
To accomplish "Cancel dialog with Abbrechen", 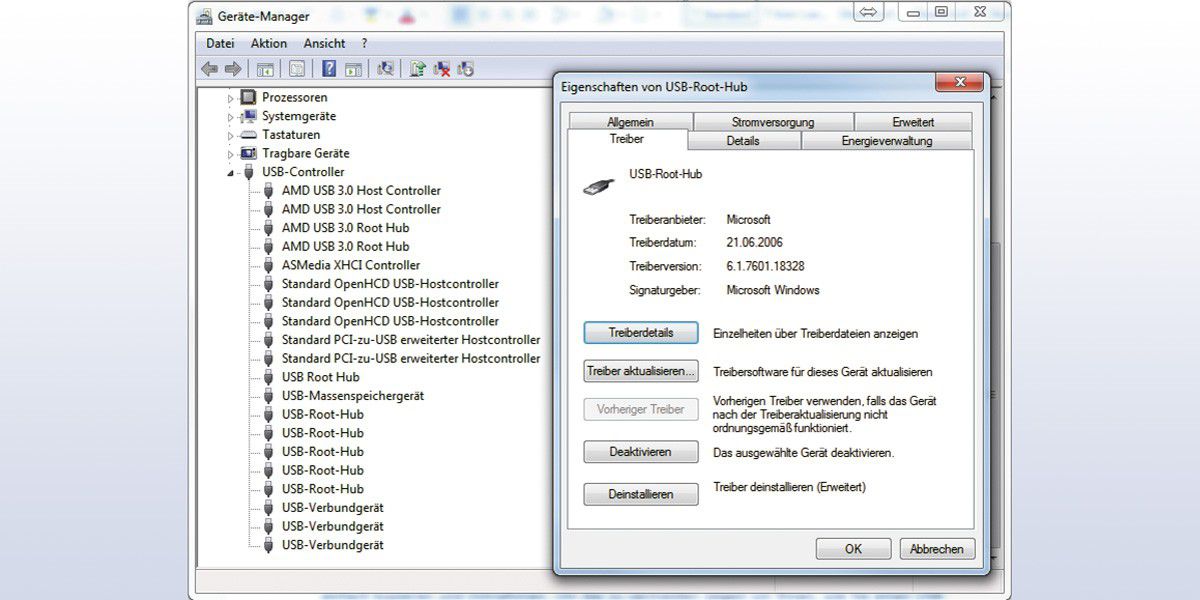I will point(938,549).
